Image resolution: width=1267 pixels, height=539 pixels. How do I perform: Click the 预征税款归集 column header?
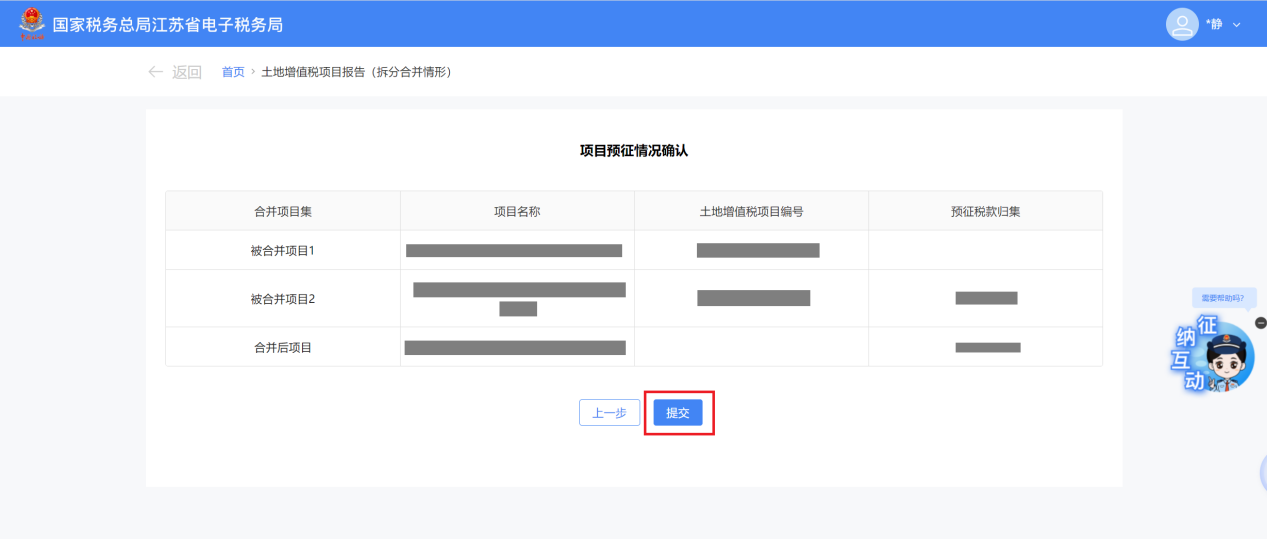pyautogui.click(x=985, y=211)
